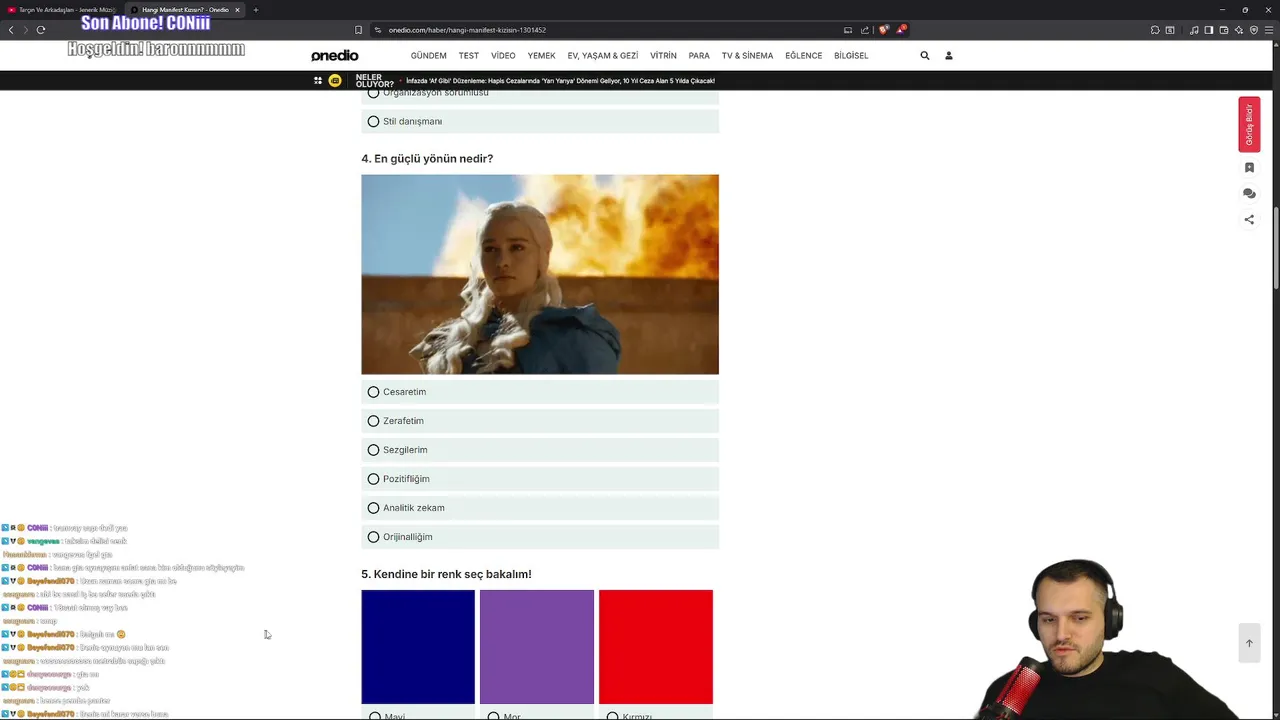Click '5. Kendine bir renk seç bakalım!' heading
Viewport: 1280px width, 720px height.
tap(446, 574)
